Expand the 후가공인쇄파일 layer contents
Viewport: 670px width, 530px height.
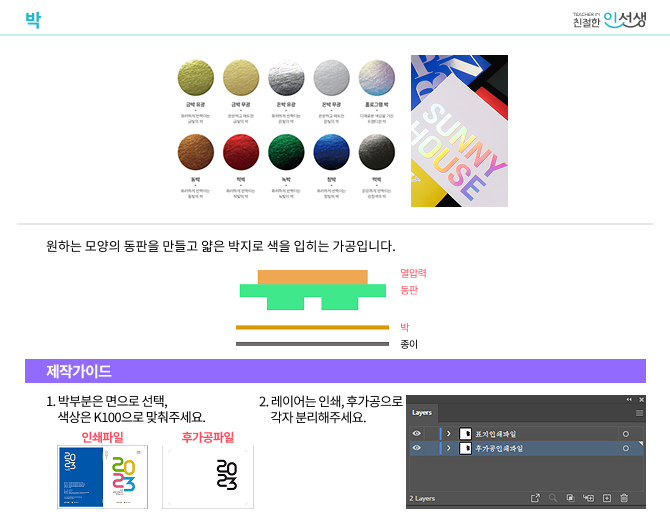pos(448,449)
